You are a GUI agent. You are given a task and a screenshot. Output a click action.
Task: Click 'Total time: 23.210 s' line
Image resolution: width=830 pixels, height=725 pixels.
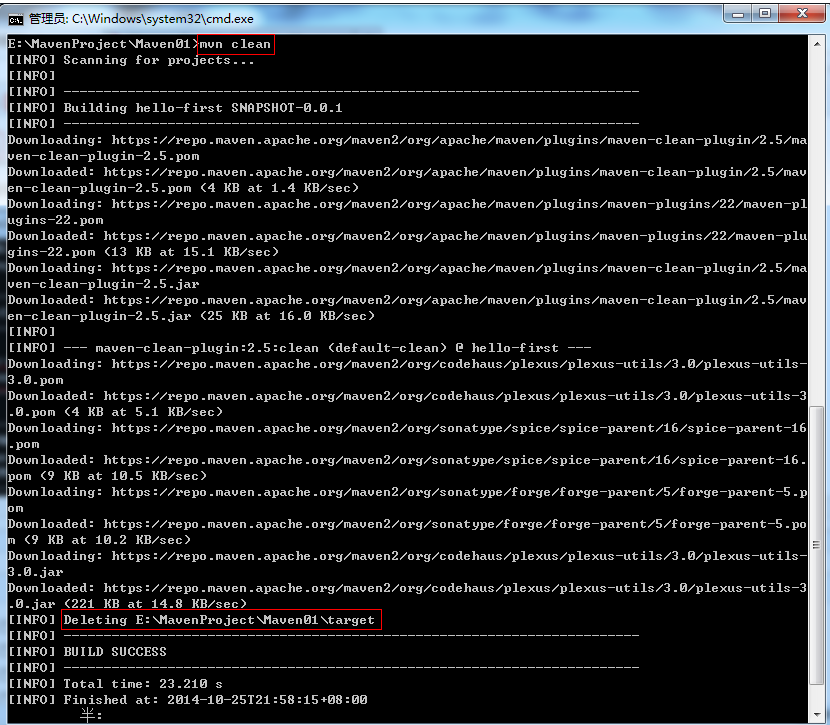(x=115, y=684)
